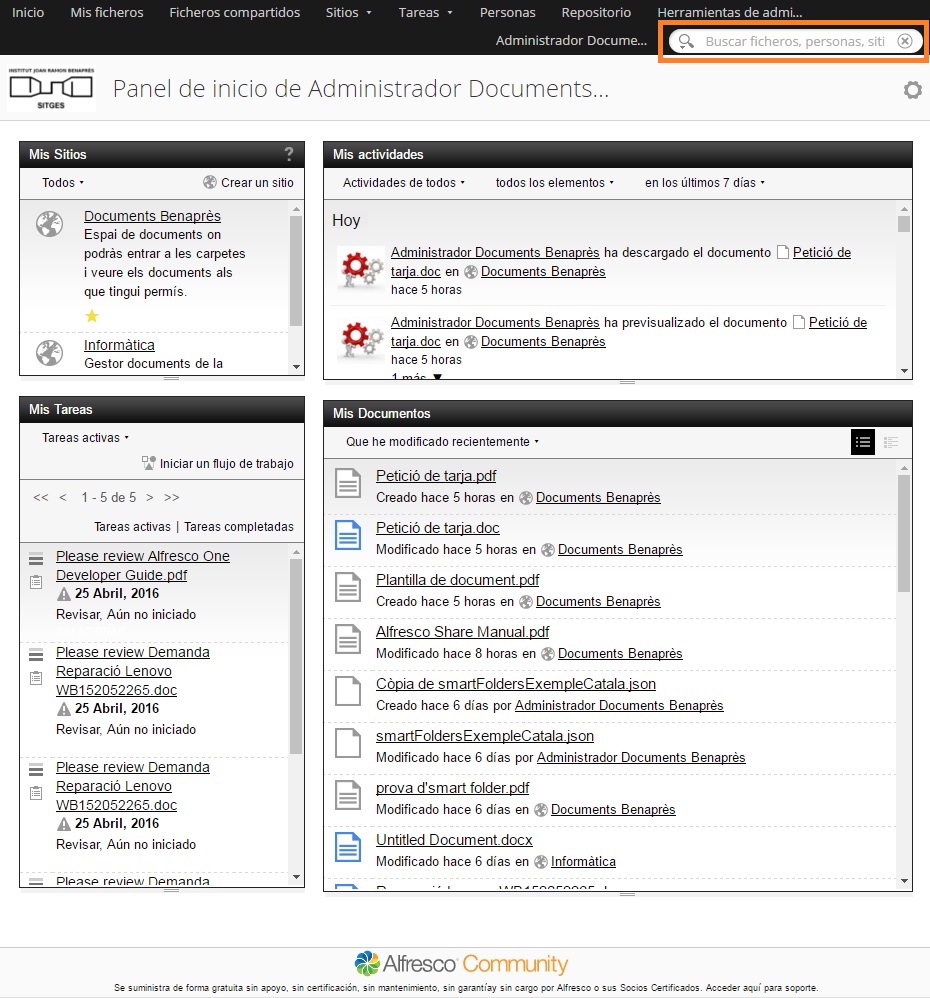Click the Alfresco Share Manual.pdf file icon

(x=348, y=639)
